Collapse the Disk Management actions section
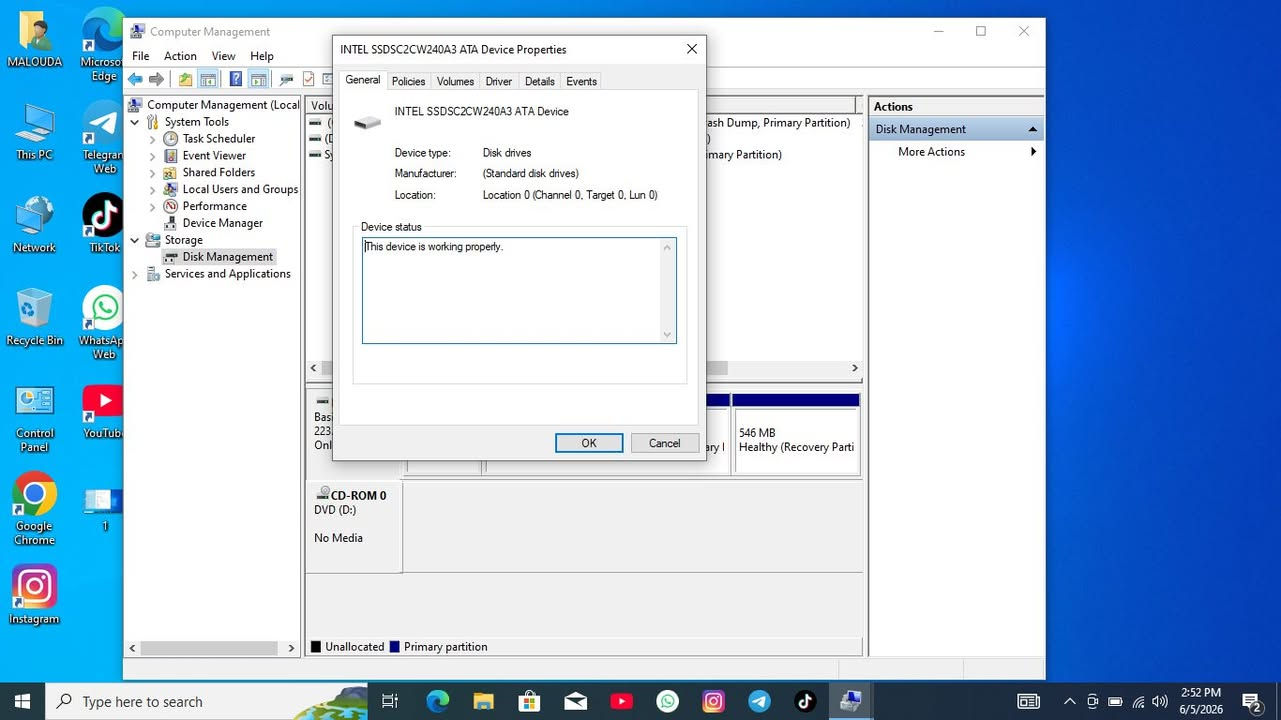 [x=1033, y=129]
